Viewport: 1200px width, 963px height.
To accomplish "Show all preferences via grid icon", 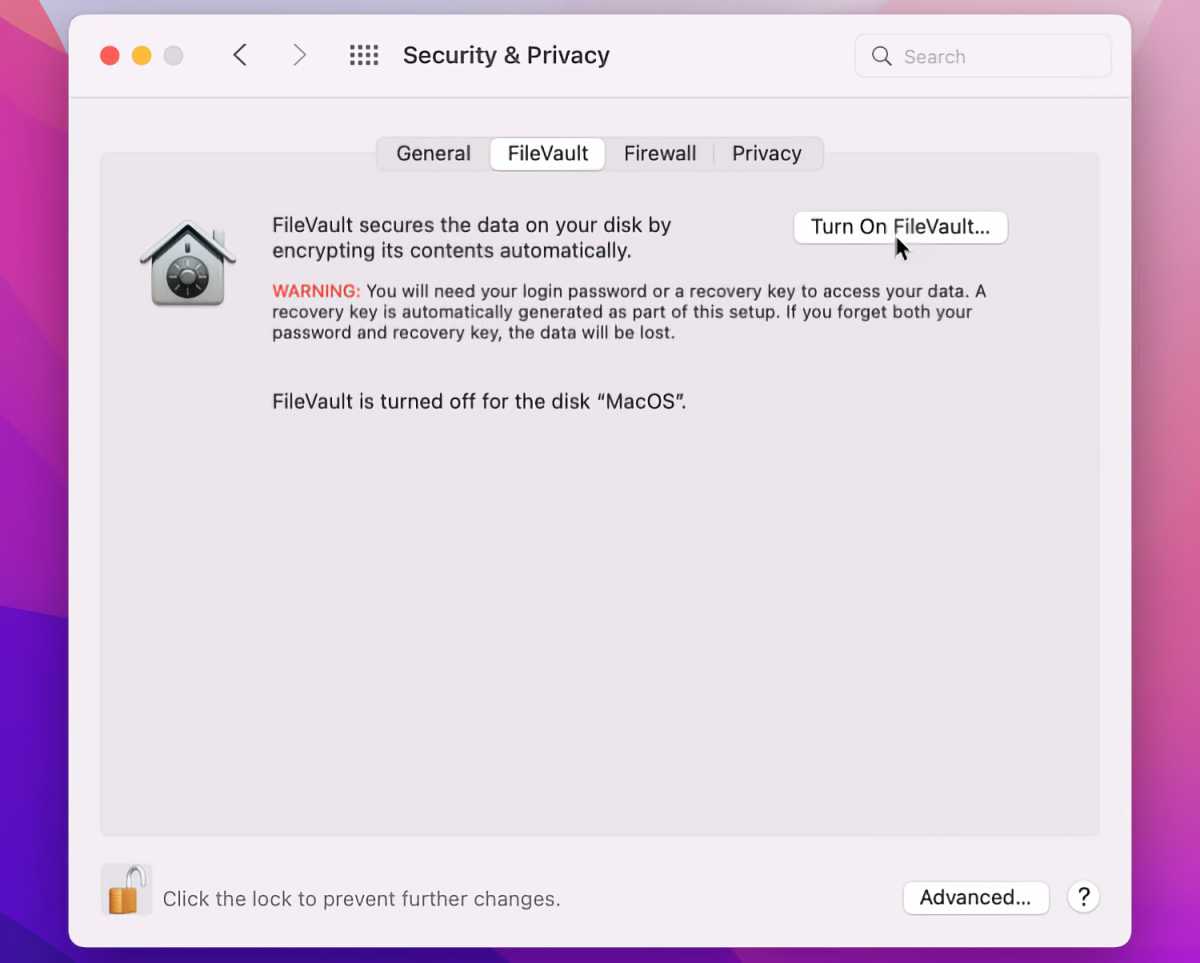I will pyautogui.click(x=364, y=55).
